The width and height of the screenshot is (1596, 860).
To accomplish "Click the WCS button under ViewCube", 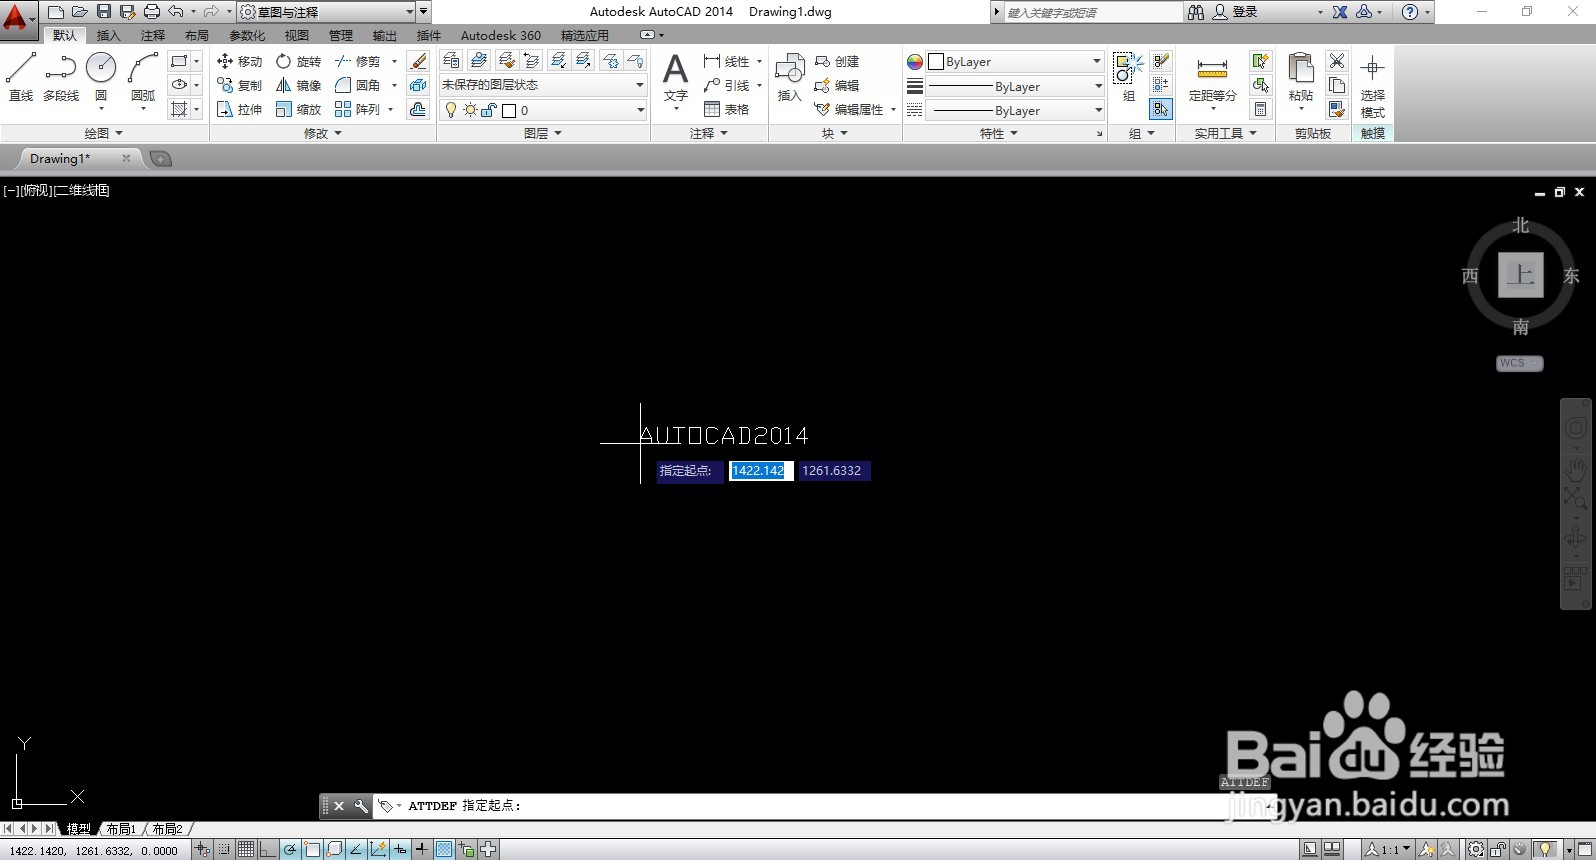I will click(x=1519, y=363).
